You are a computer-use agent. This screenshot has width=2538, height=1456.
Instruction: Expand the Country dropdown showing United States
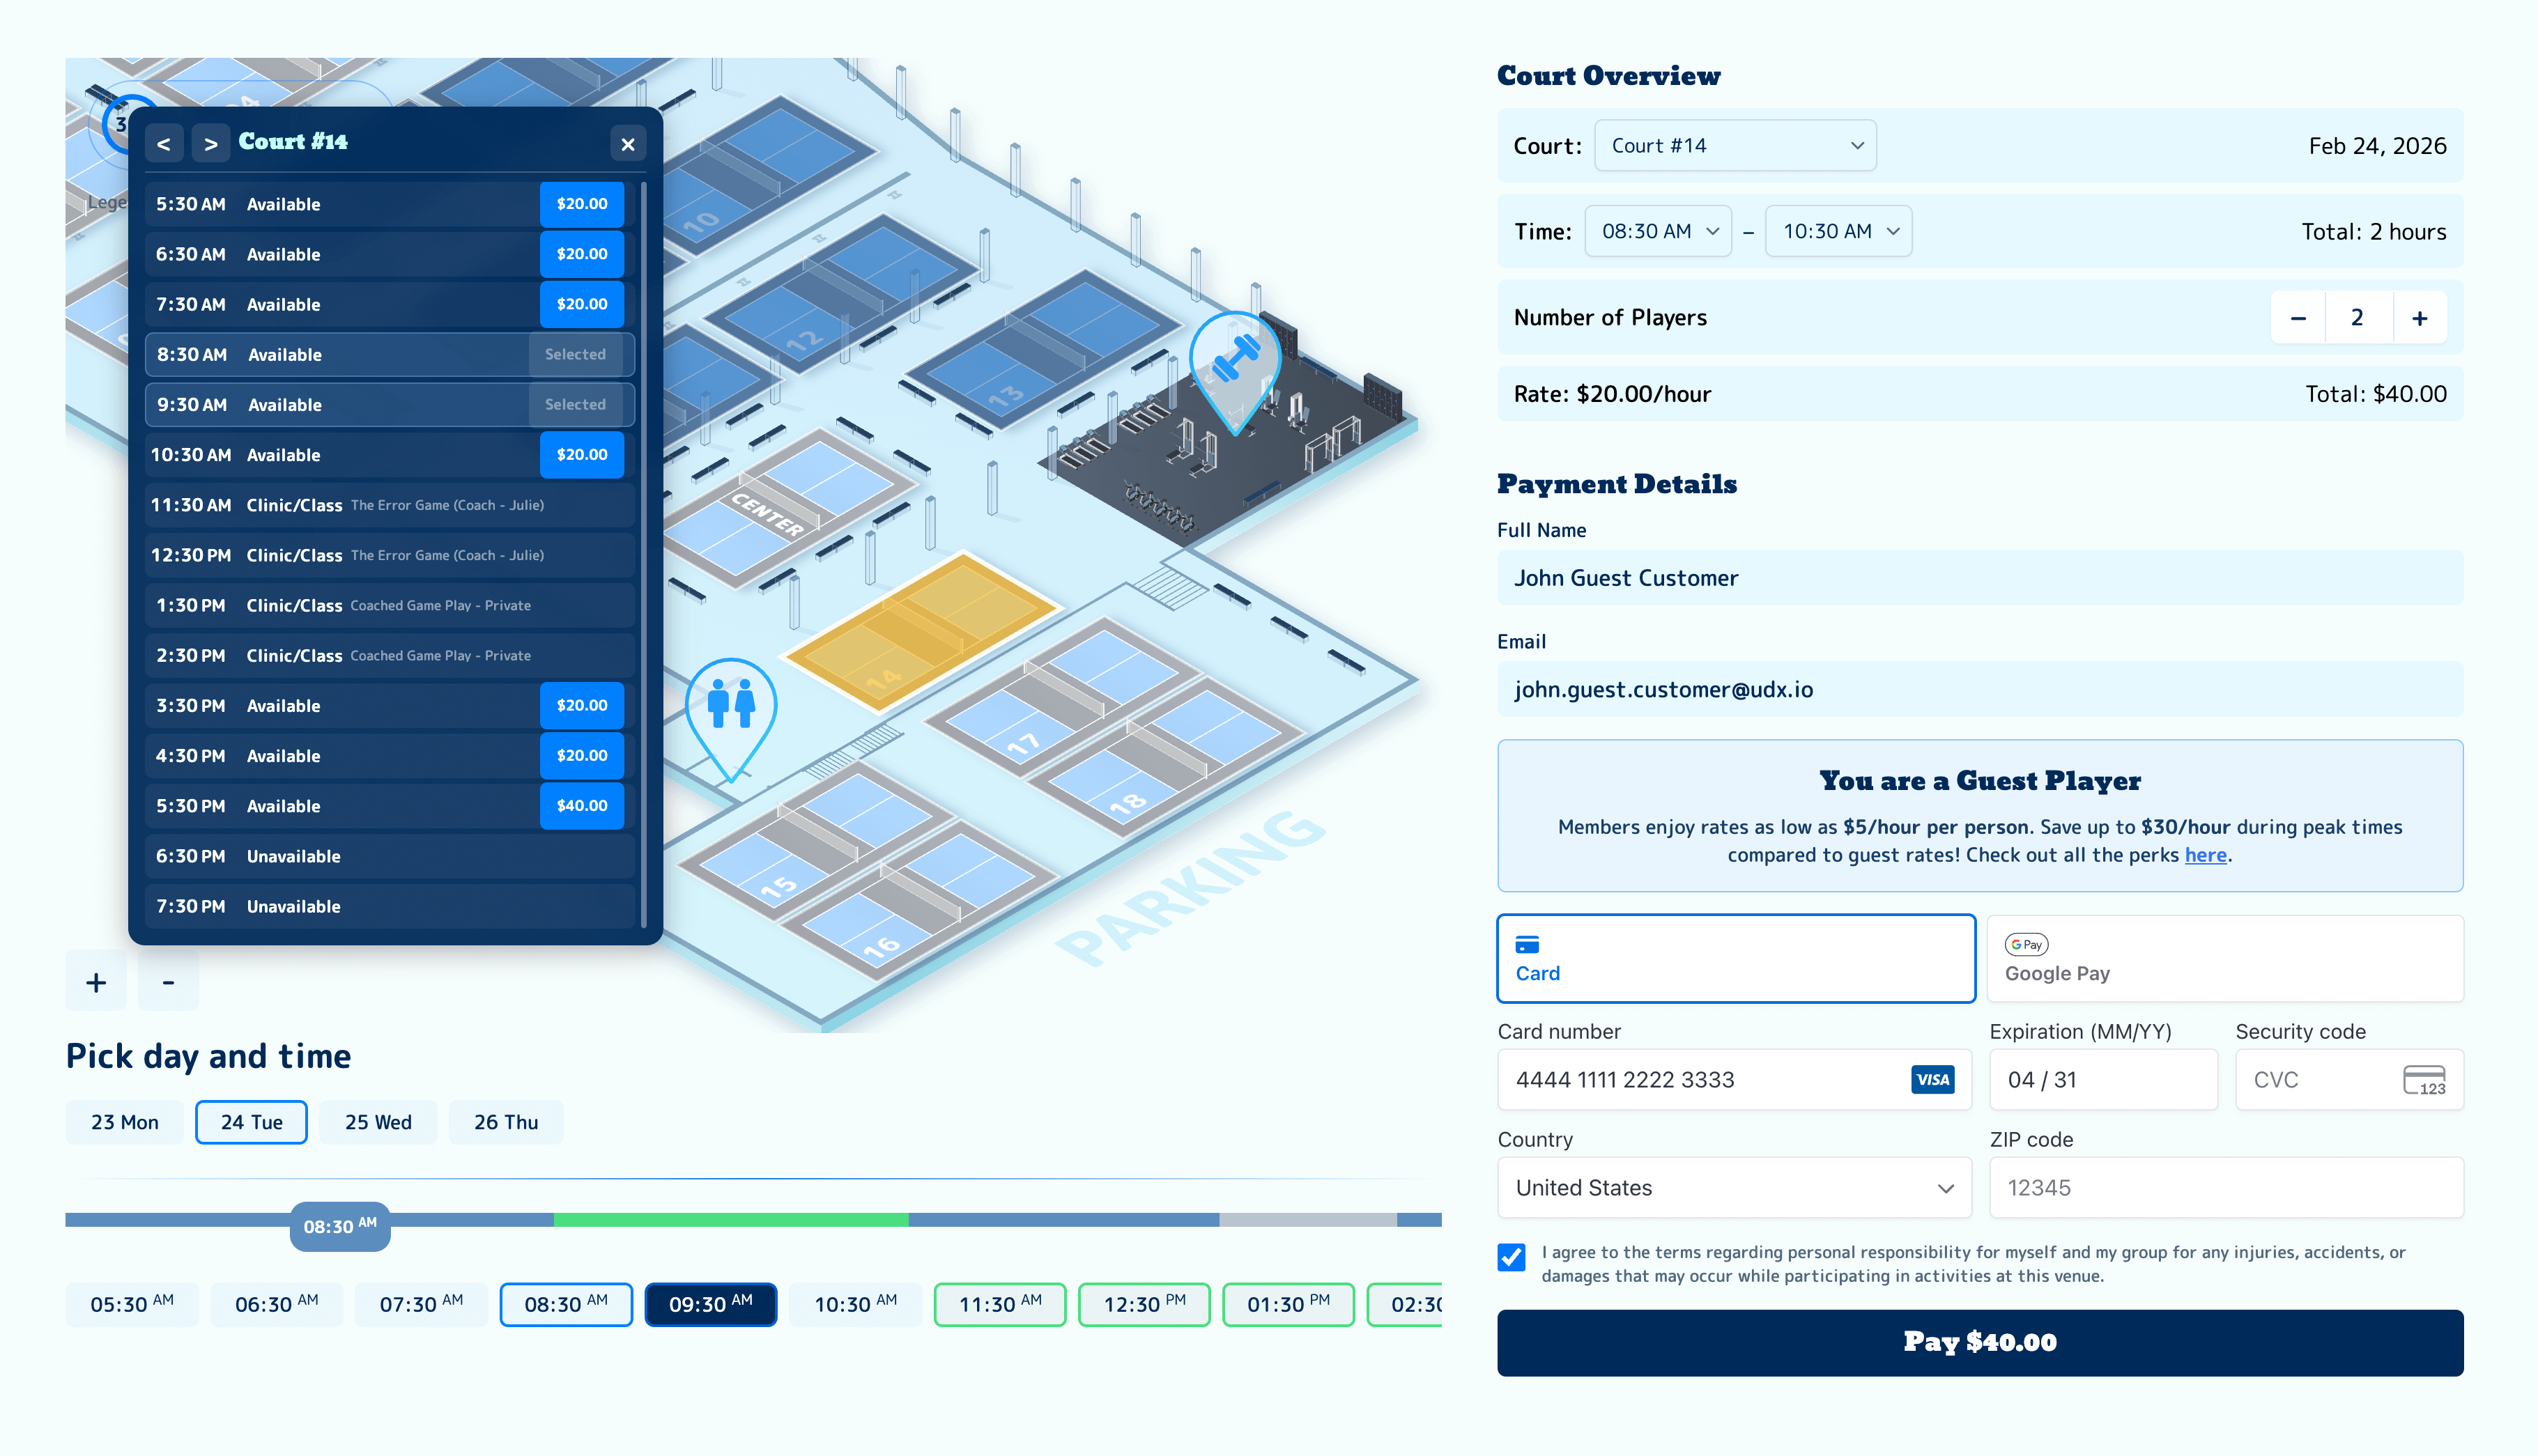1735,1187
